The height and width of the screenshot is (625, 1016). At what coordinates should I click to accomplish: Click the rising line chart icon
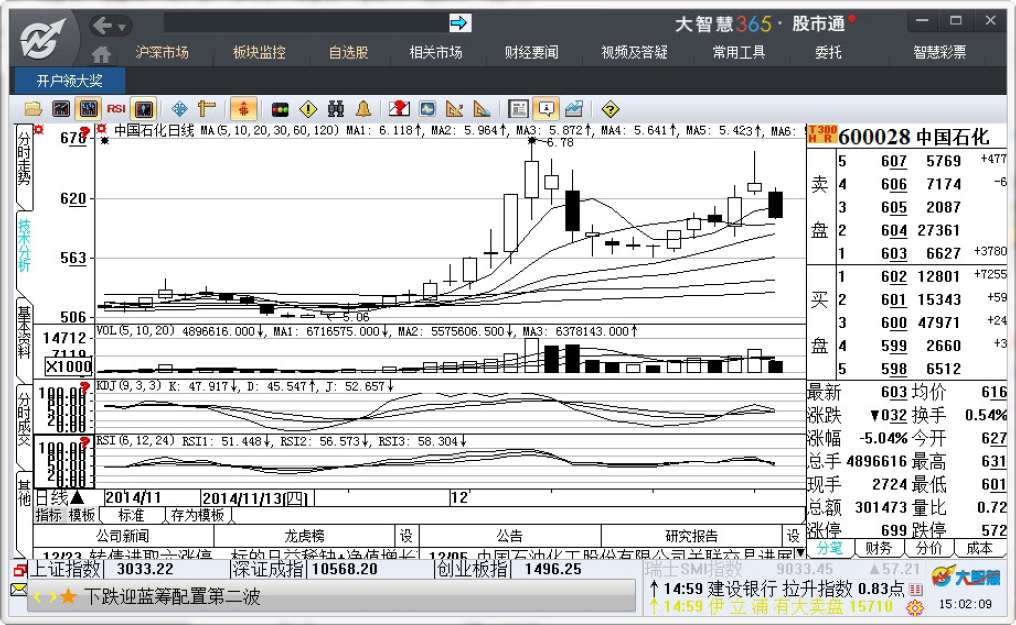[x=574, y=109]
